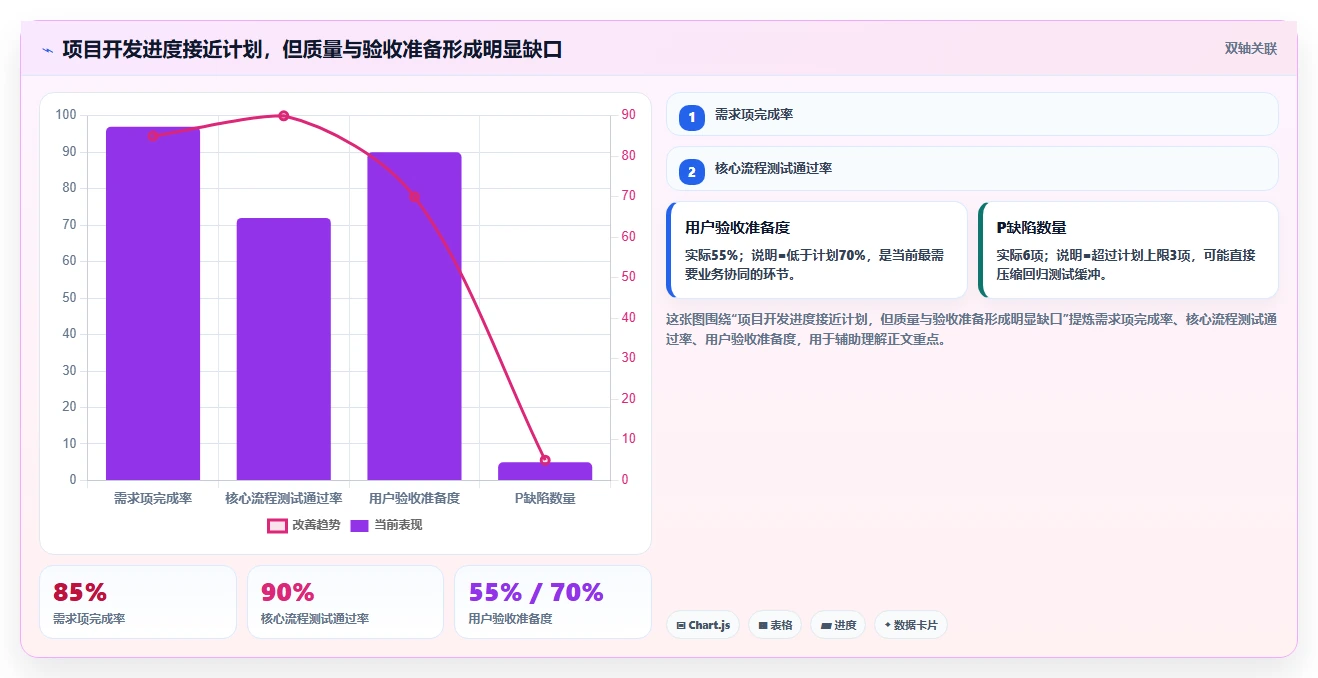The image size is (1318, 678).
Task: Toggle the 改善趋势 legend entry
Action: [x=304, y=525]
